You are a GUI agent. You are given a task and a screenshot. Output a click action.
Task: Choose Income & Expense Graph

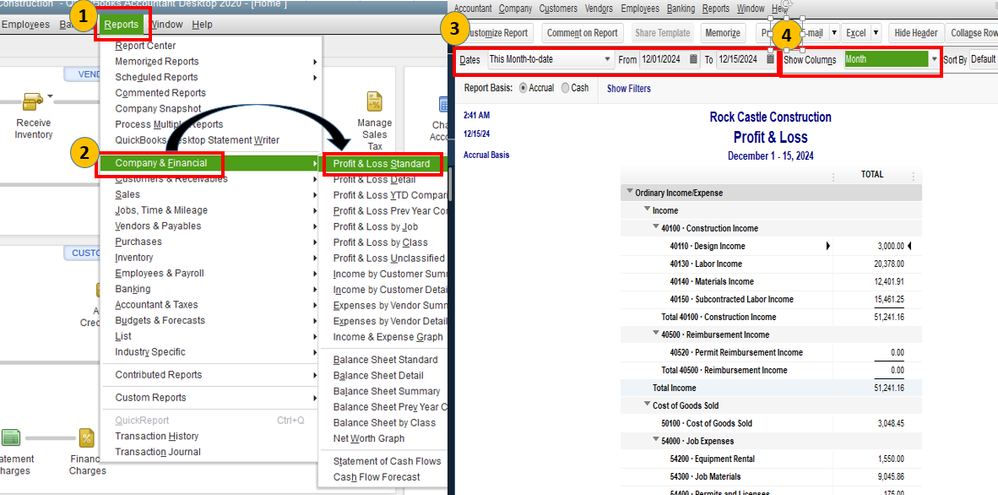coord(388,337)
